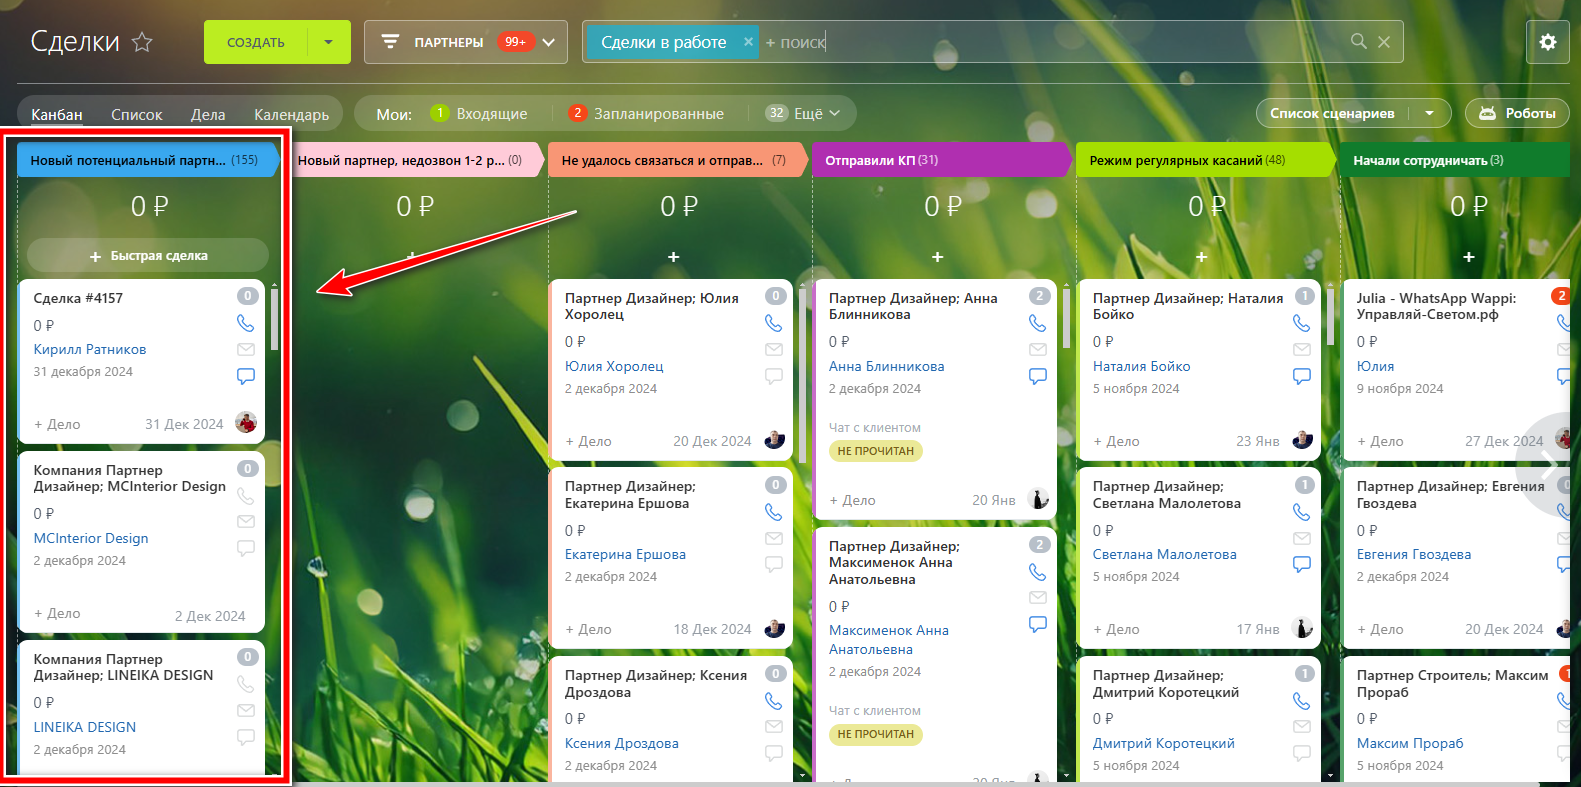Screen dimensions: 1581x787
Task: Click the search magnifier icon
Action: pyautogui.click(x=1358, y=41)
